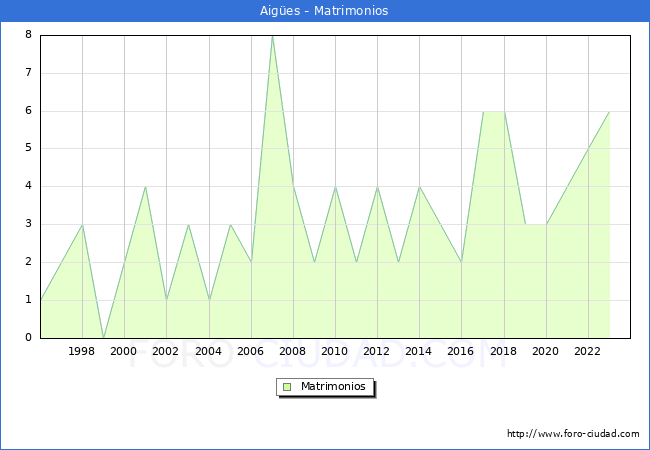Click the green Matrimonios legend swatch
Viewport: 650px width, 450px height.
[x=287, y=387]
